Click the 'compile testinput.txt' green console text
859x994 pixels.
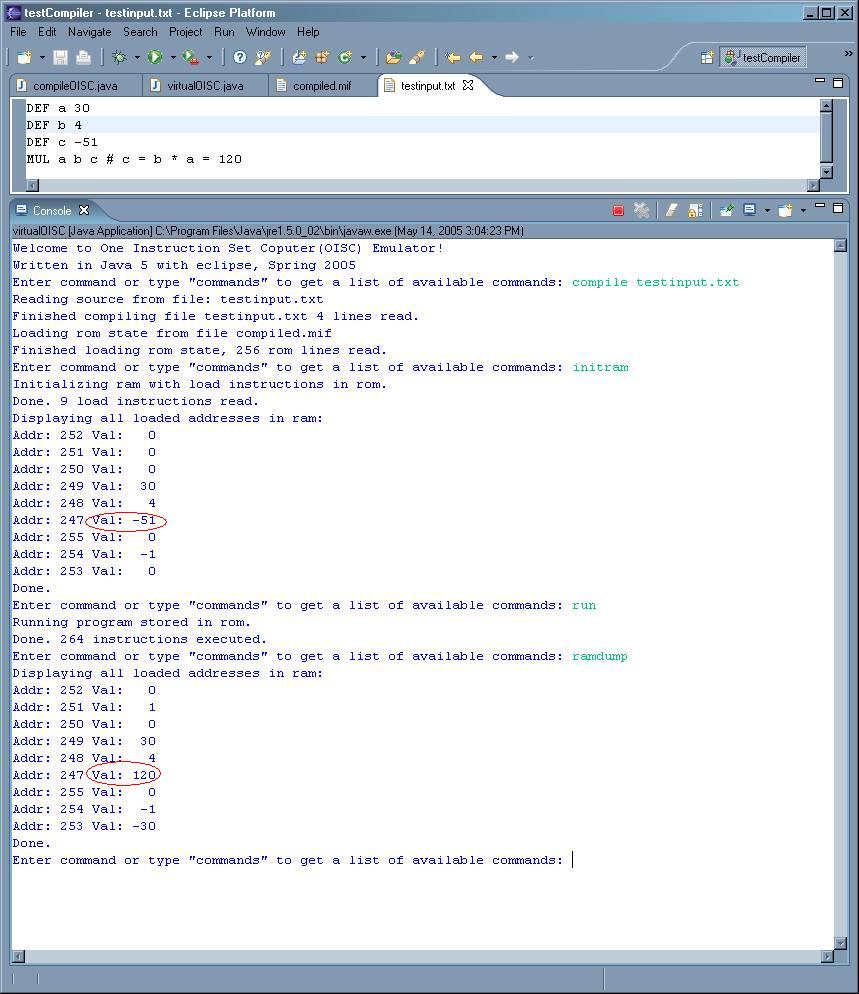pyautogui.click(x=656, y=282)
